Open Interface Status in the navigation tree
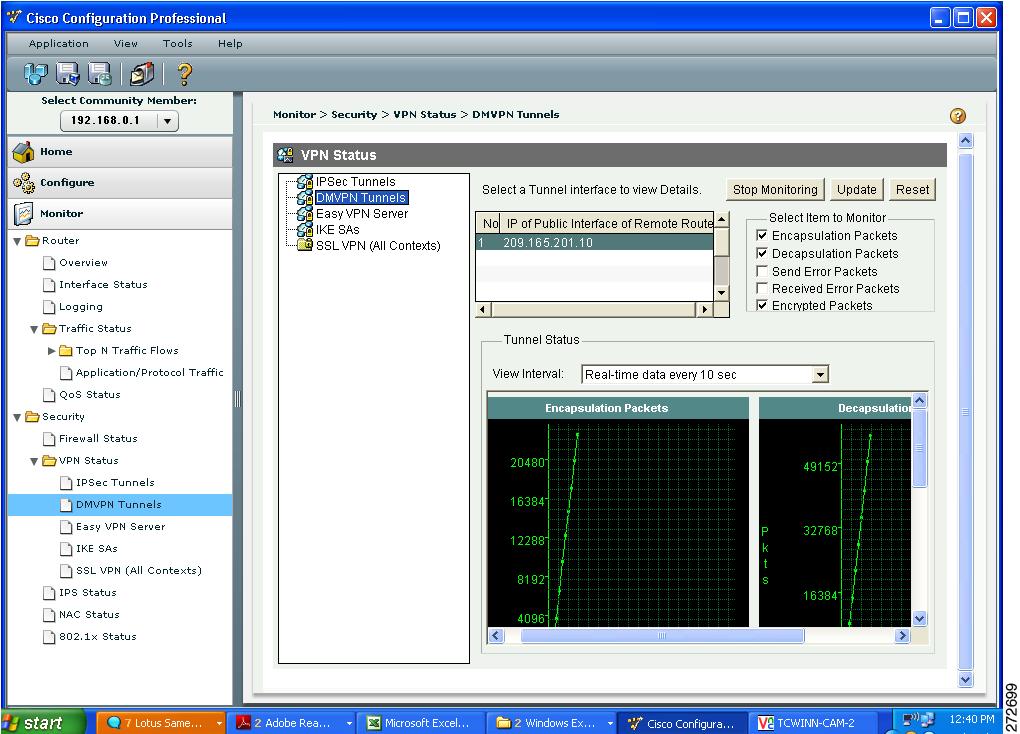 (103, 285)
